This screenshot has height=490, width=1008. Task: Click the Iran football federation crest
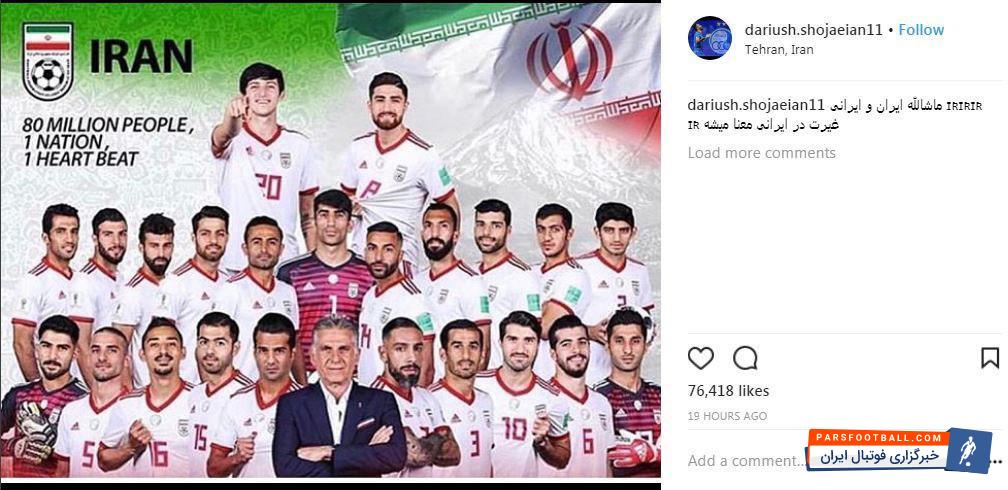(x=48, y=61)
